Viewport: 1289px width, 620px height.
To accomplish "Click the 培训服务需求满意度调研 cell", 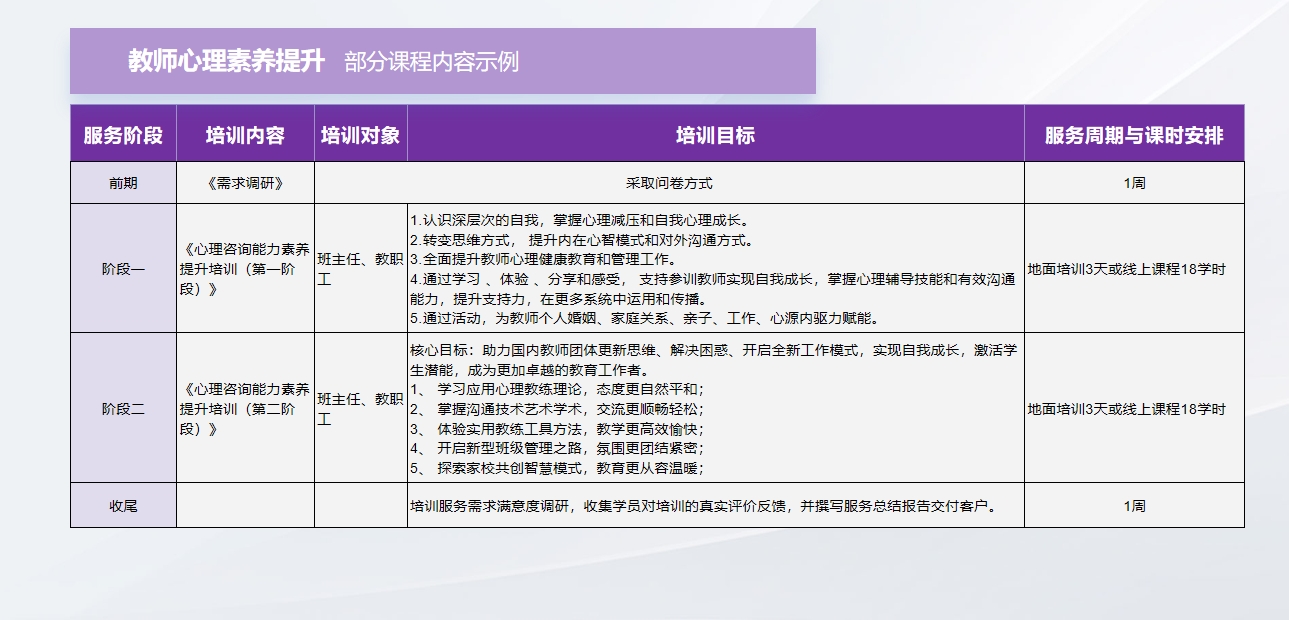I will 716,505.
